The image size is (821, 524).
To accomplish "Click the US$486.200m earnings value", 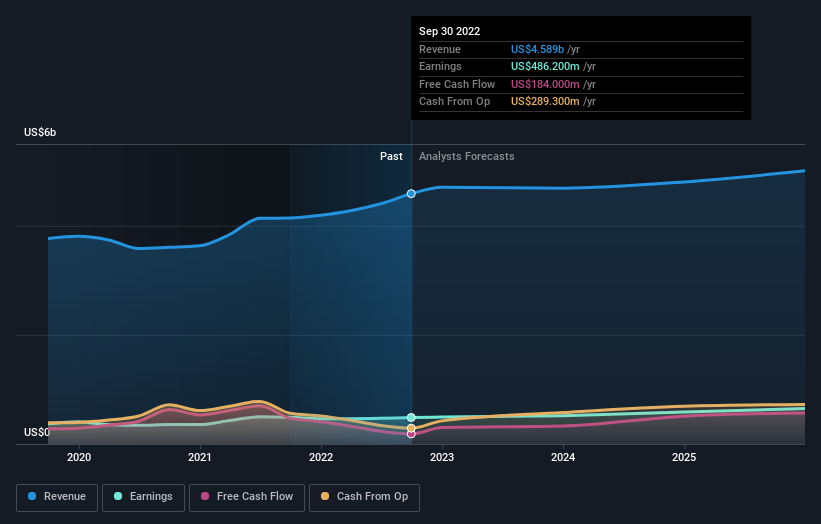I will click(545, 66).
